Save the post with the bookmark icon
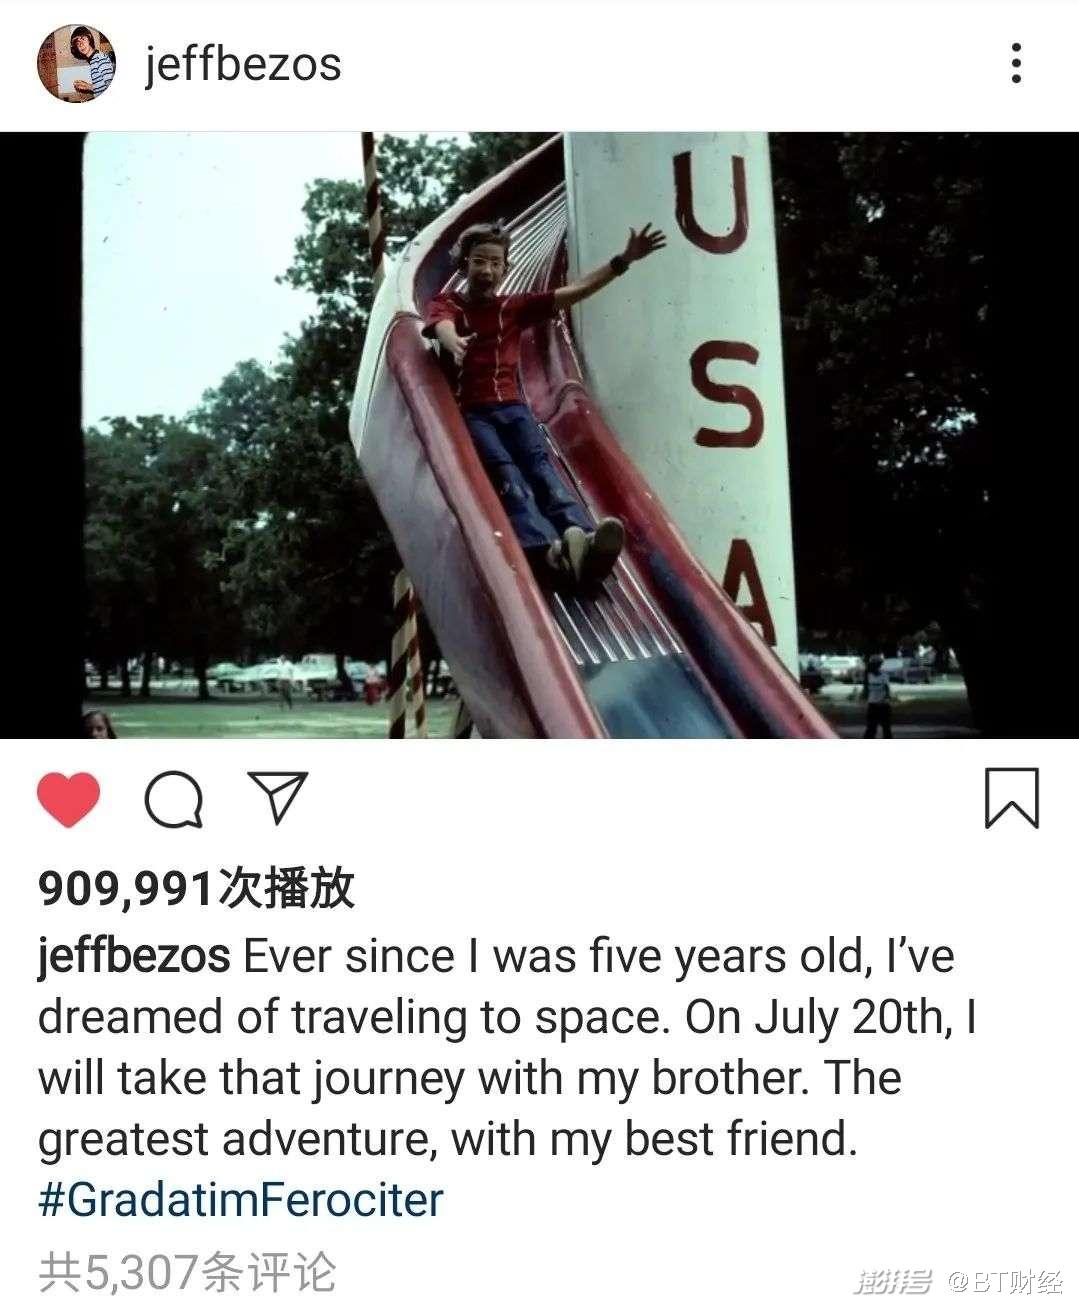The height and width of the screenshot is (1302, 1079). coord(1011,798)
